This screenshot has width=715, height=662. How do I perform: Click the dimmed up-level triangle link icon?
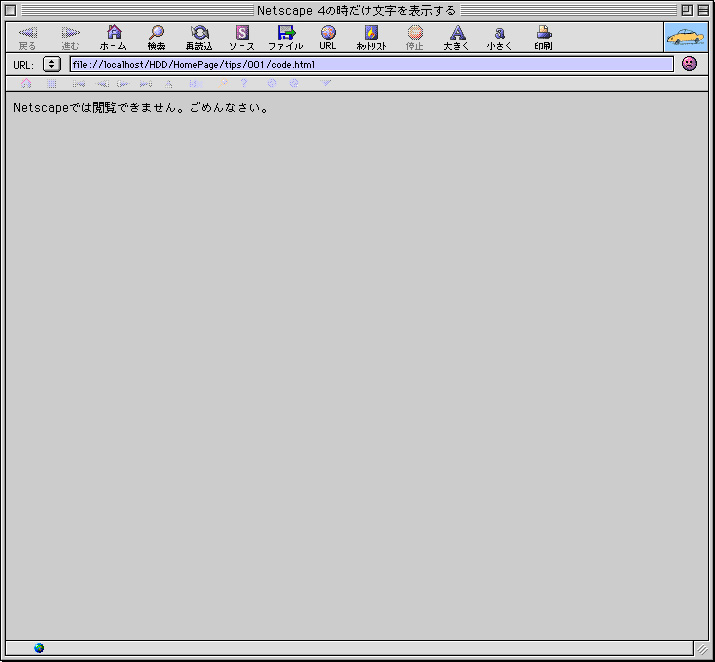pyautogui.click(x=169, y=83)
